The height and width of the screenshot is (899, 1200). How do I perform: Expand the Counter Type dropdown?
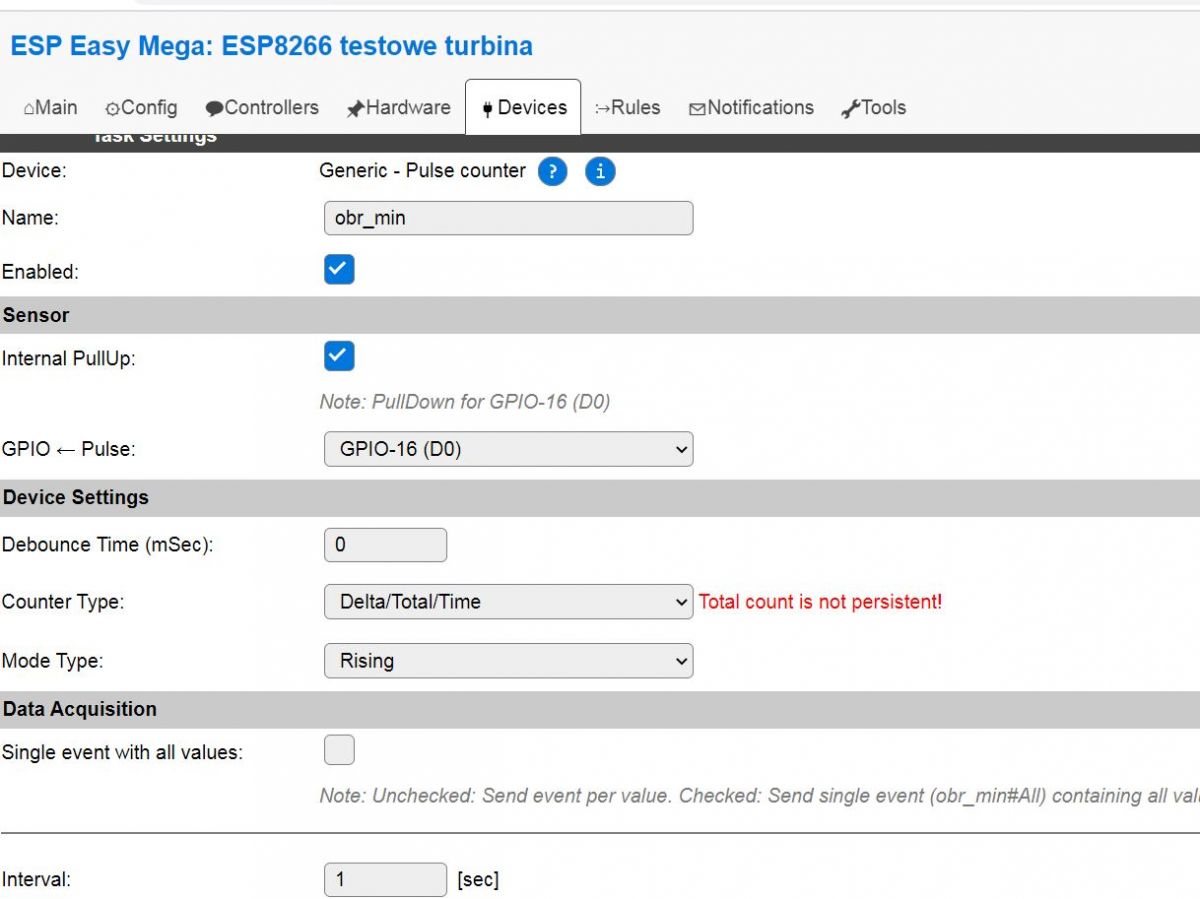point(508,601)
